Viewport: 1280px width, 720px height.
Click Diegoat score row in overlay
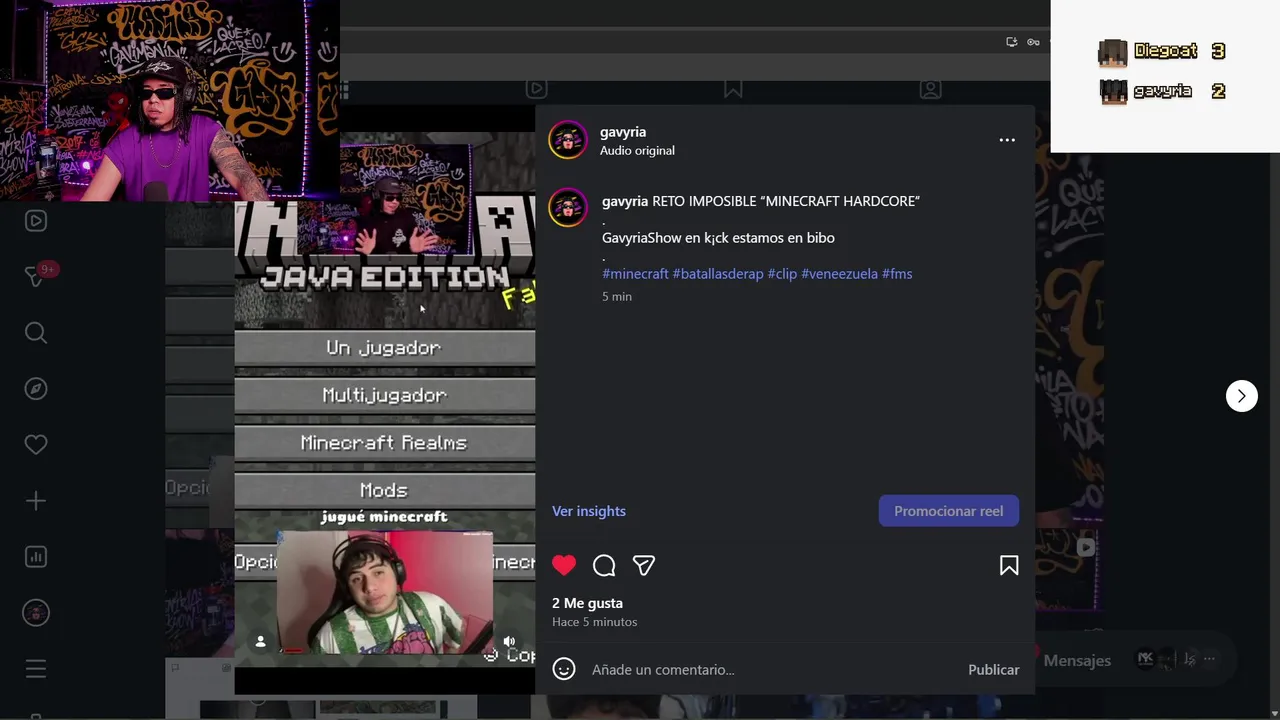1162,52
